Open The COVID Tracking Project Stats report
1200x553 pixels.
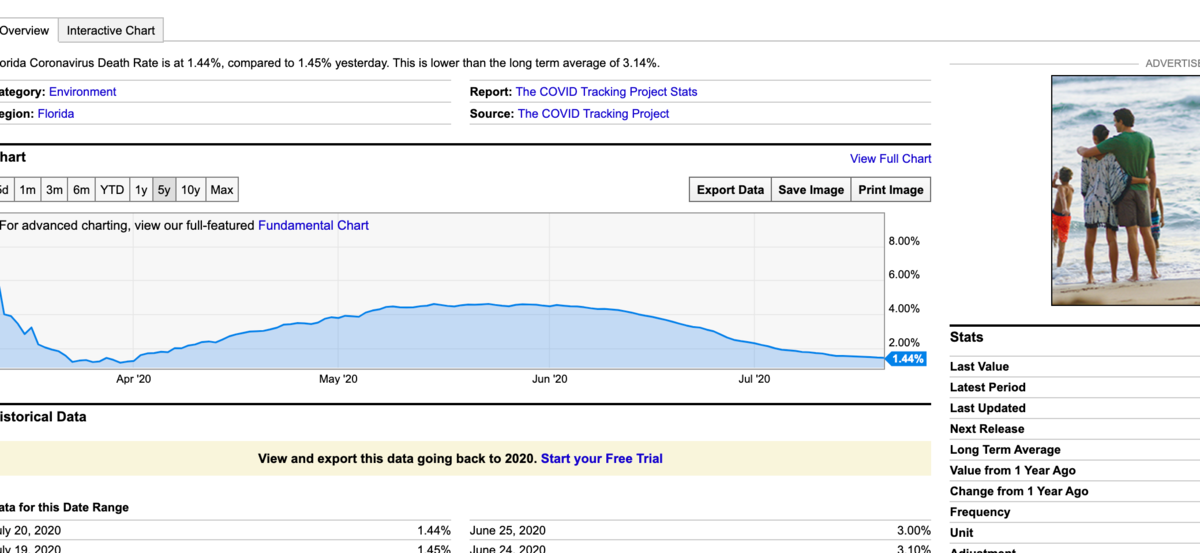point(606,92)
